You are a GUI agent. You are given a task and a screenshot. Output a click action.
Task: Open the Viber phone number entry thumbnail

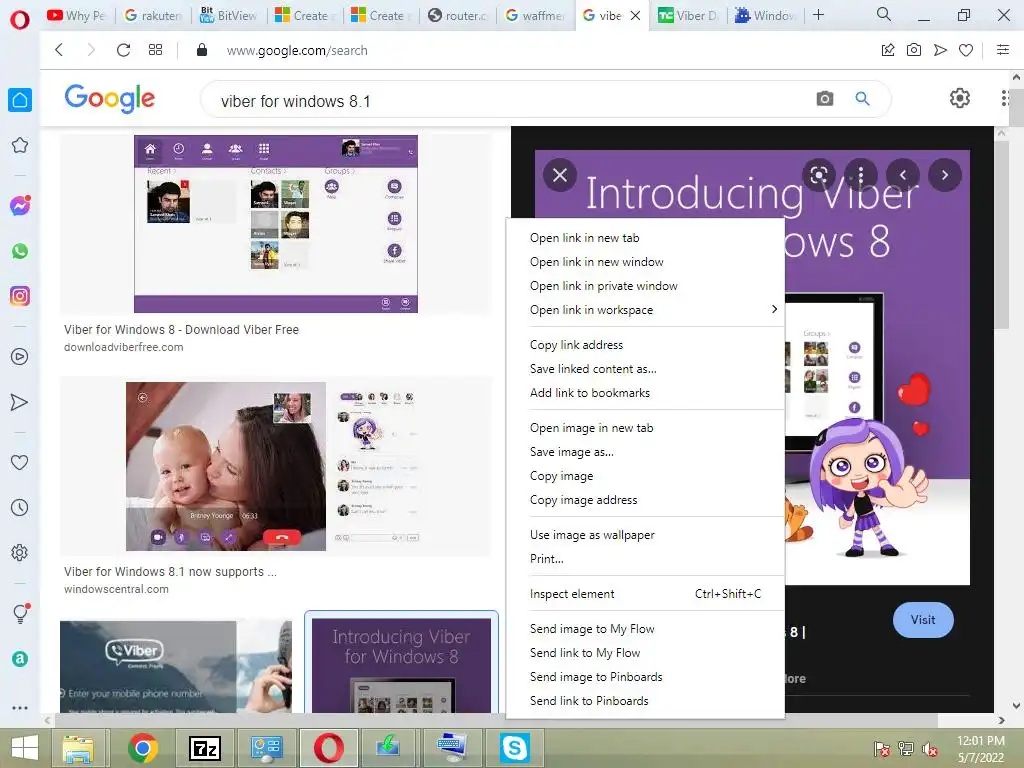pos(176,667)
